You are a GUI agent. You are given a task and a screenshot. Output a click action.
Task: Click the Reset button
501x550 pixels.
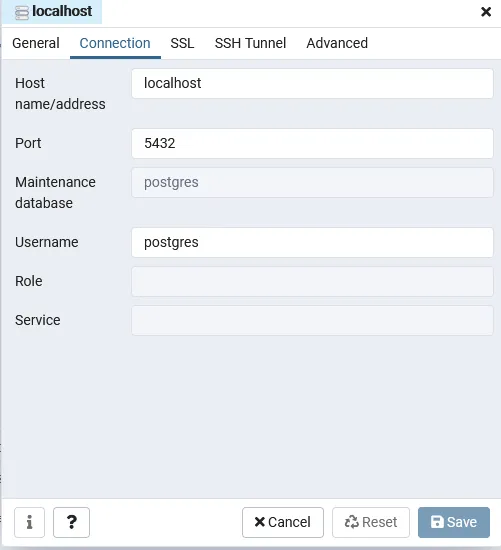(371, 522)
